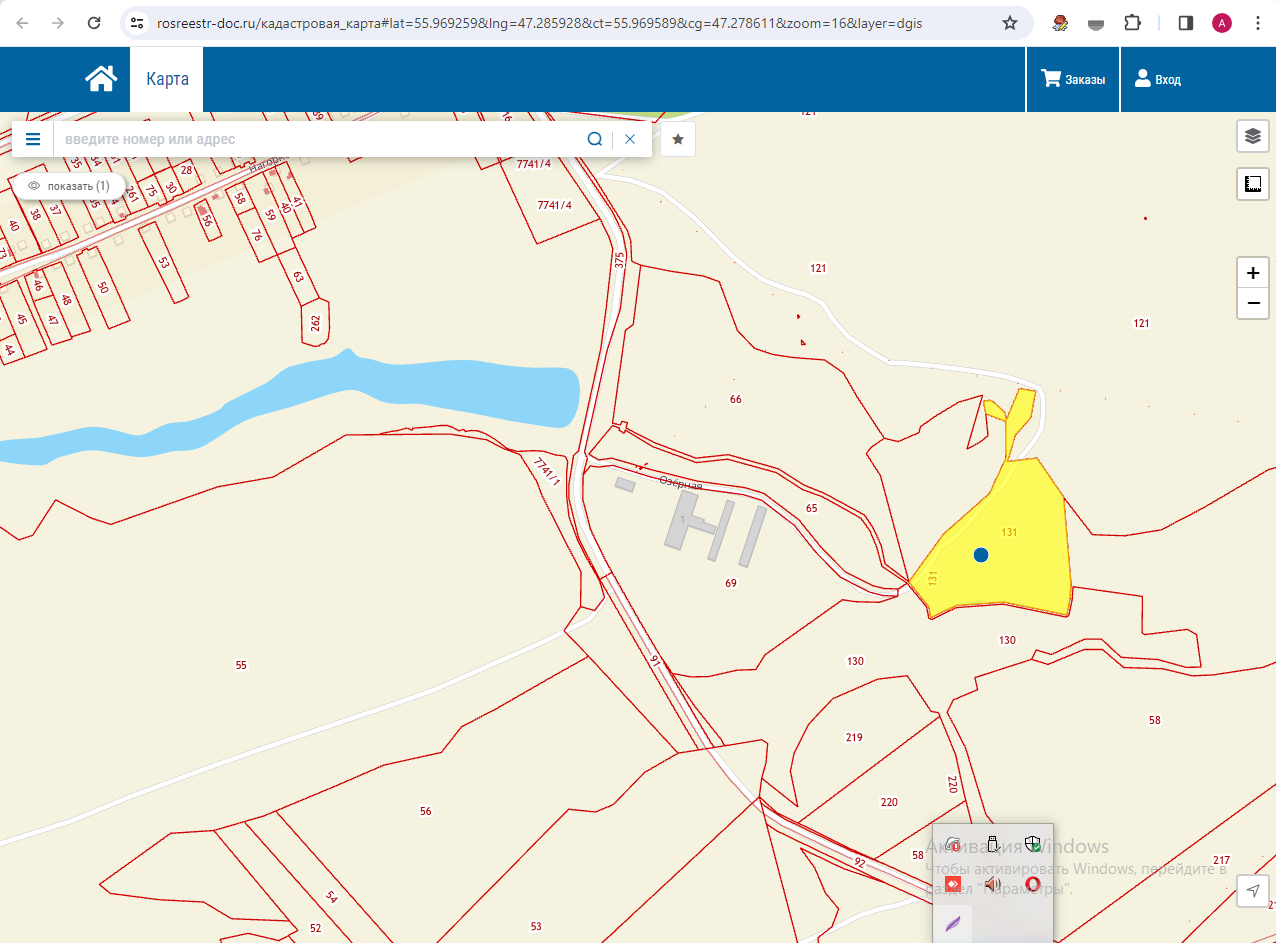Select parcel labeled 63

[x=297, y=275]
